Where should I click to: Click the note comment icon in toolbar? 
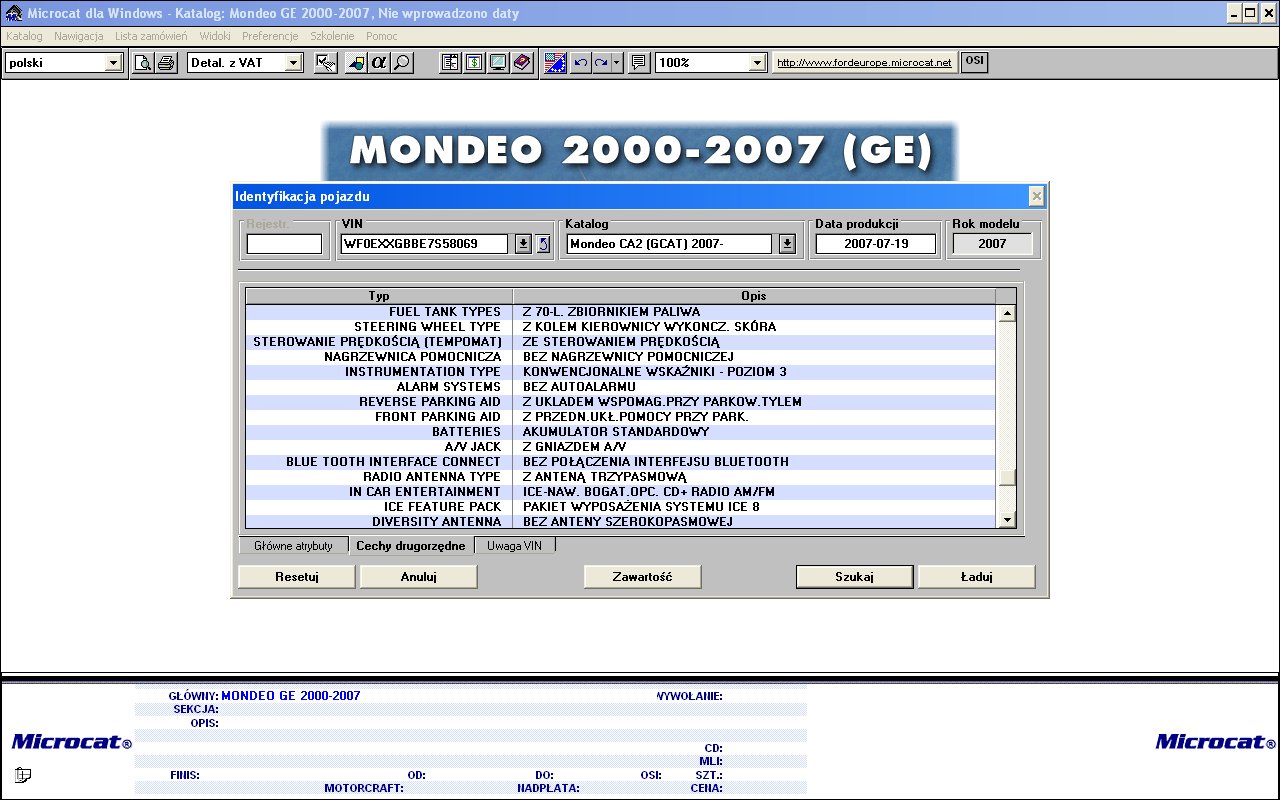click(639, 63)
